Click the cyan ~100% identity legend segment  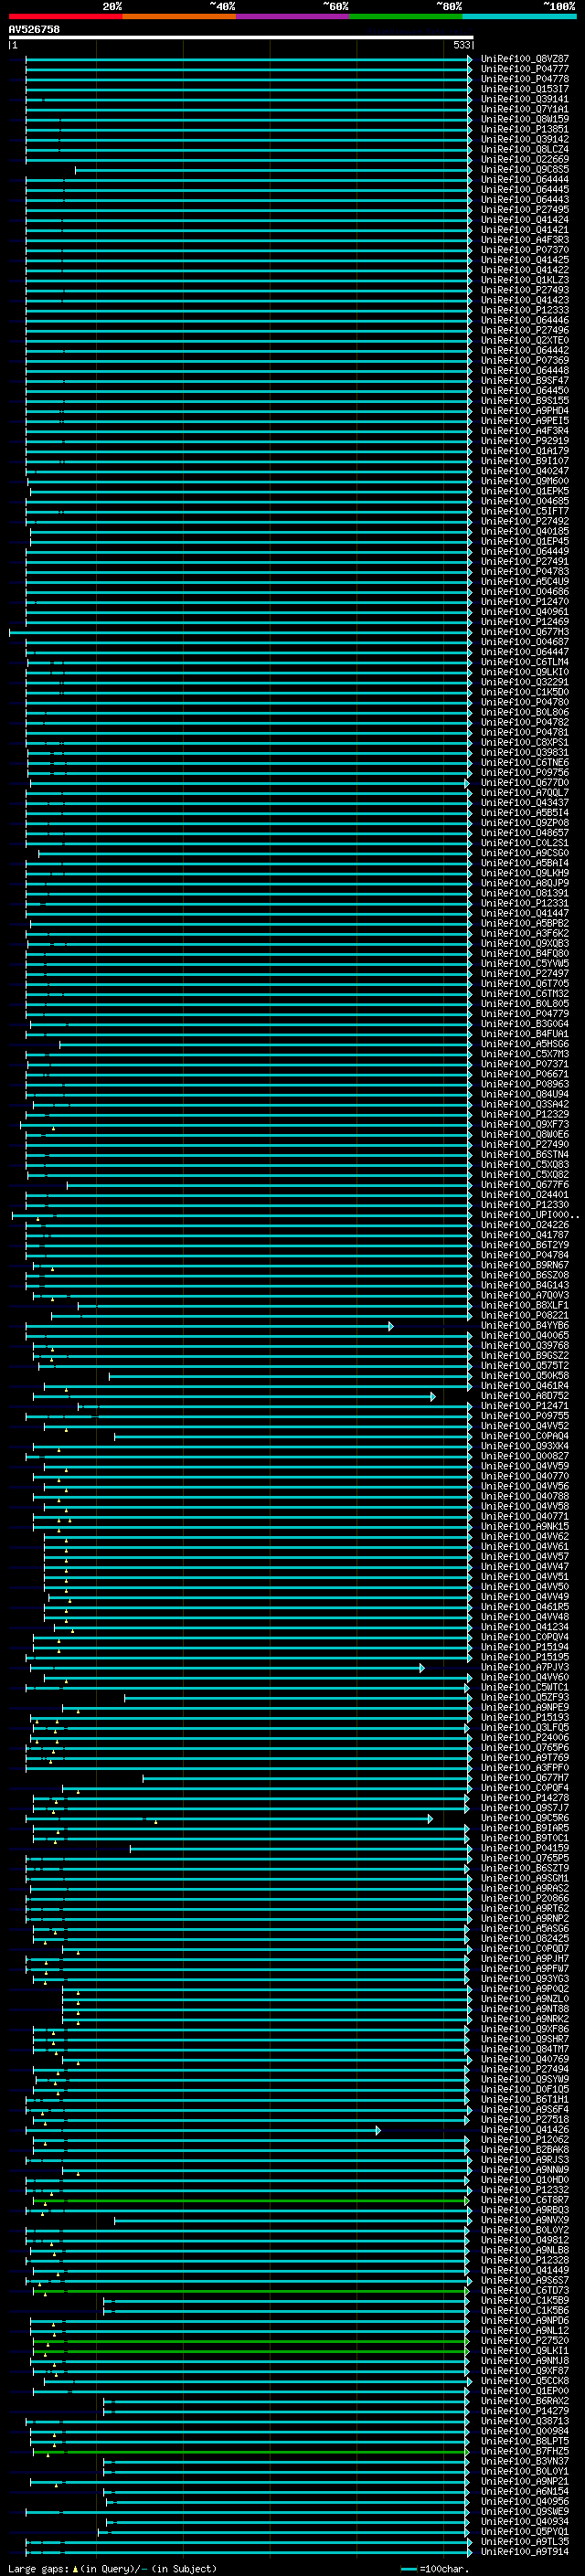tap(519, 16)
